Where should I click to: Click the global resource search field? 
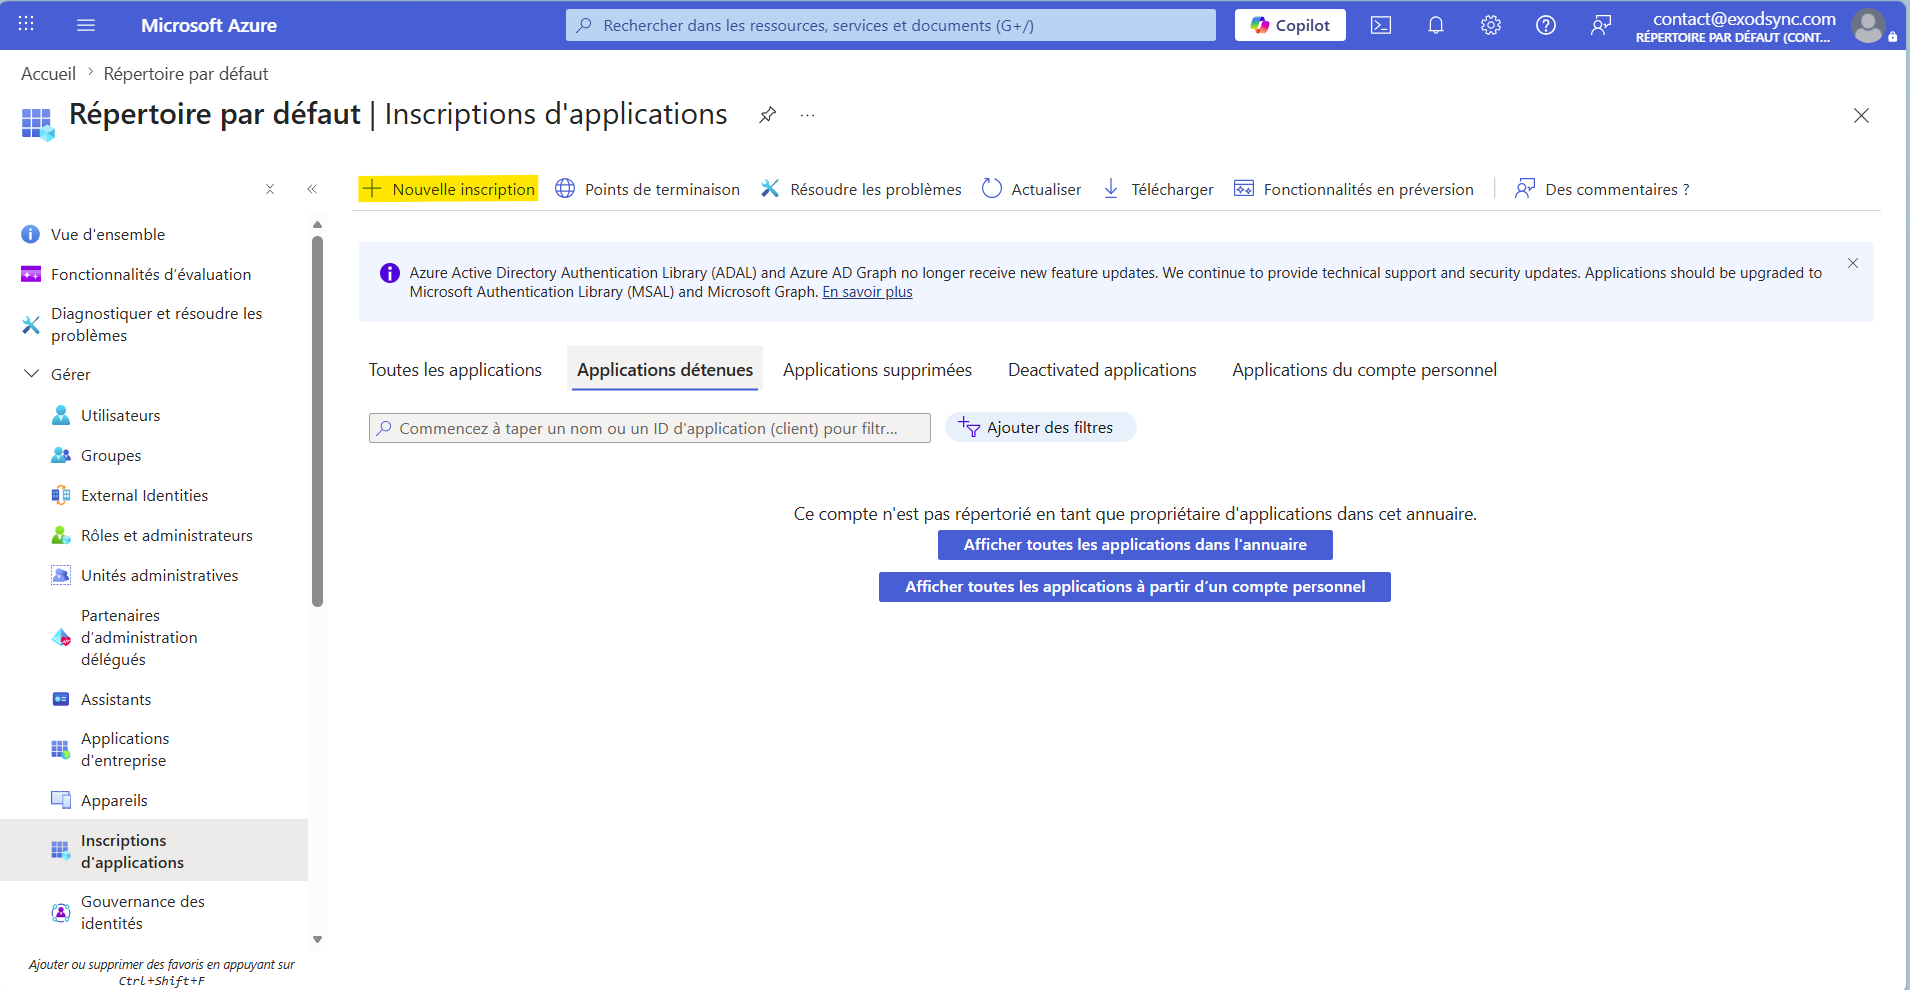891,25
